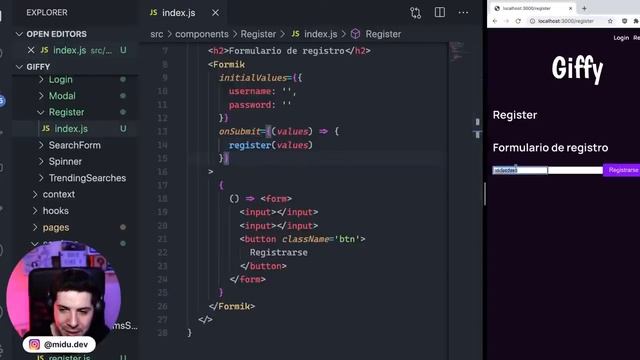Image resolution: width=640 pixels, height=360 pixels.
Task: Click the Registrarse button
Action: pyautogui.click(x=623, y=170)
